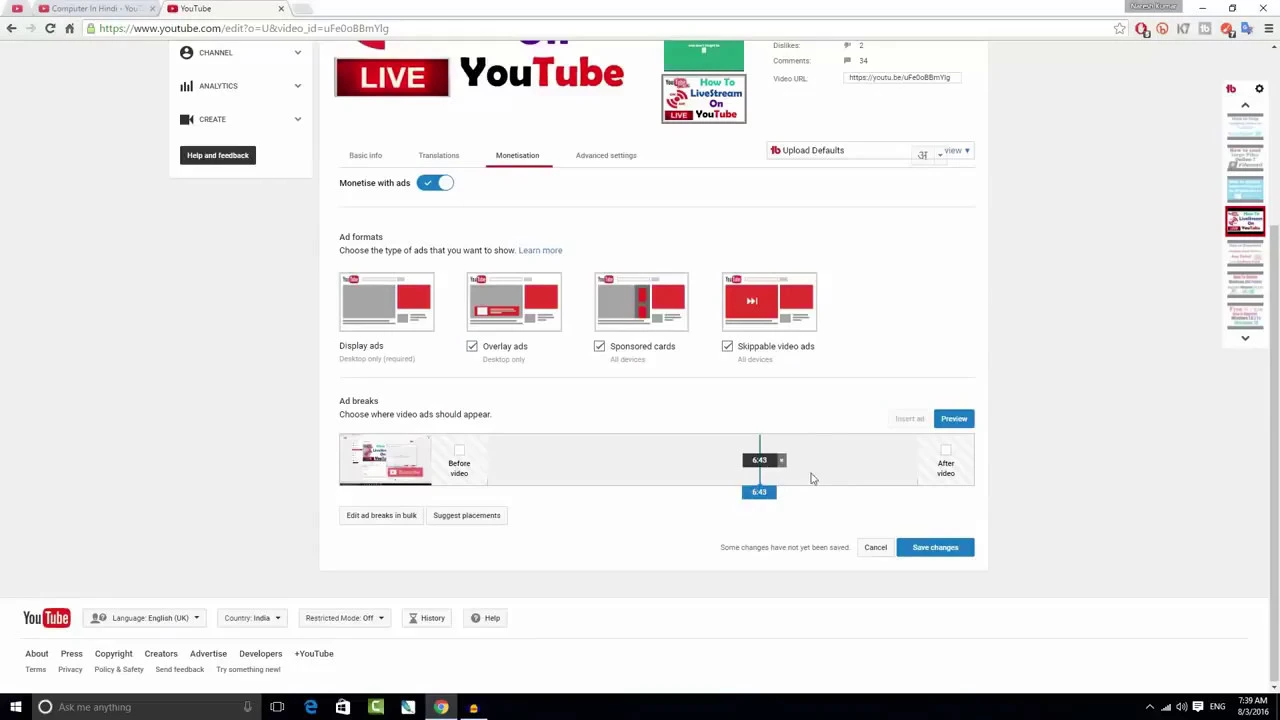Viewport: 1280px width, 720px height.
Task: Click the address bar URL
Action: coord(244,28)
